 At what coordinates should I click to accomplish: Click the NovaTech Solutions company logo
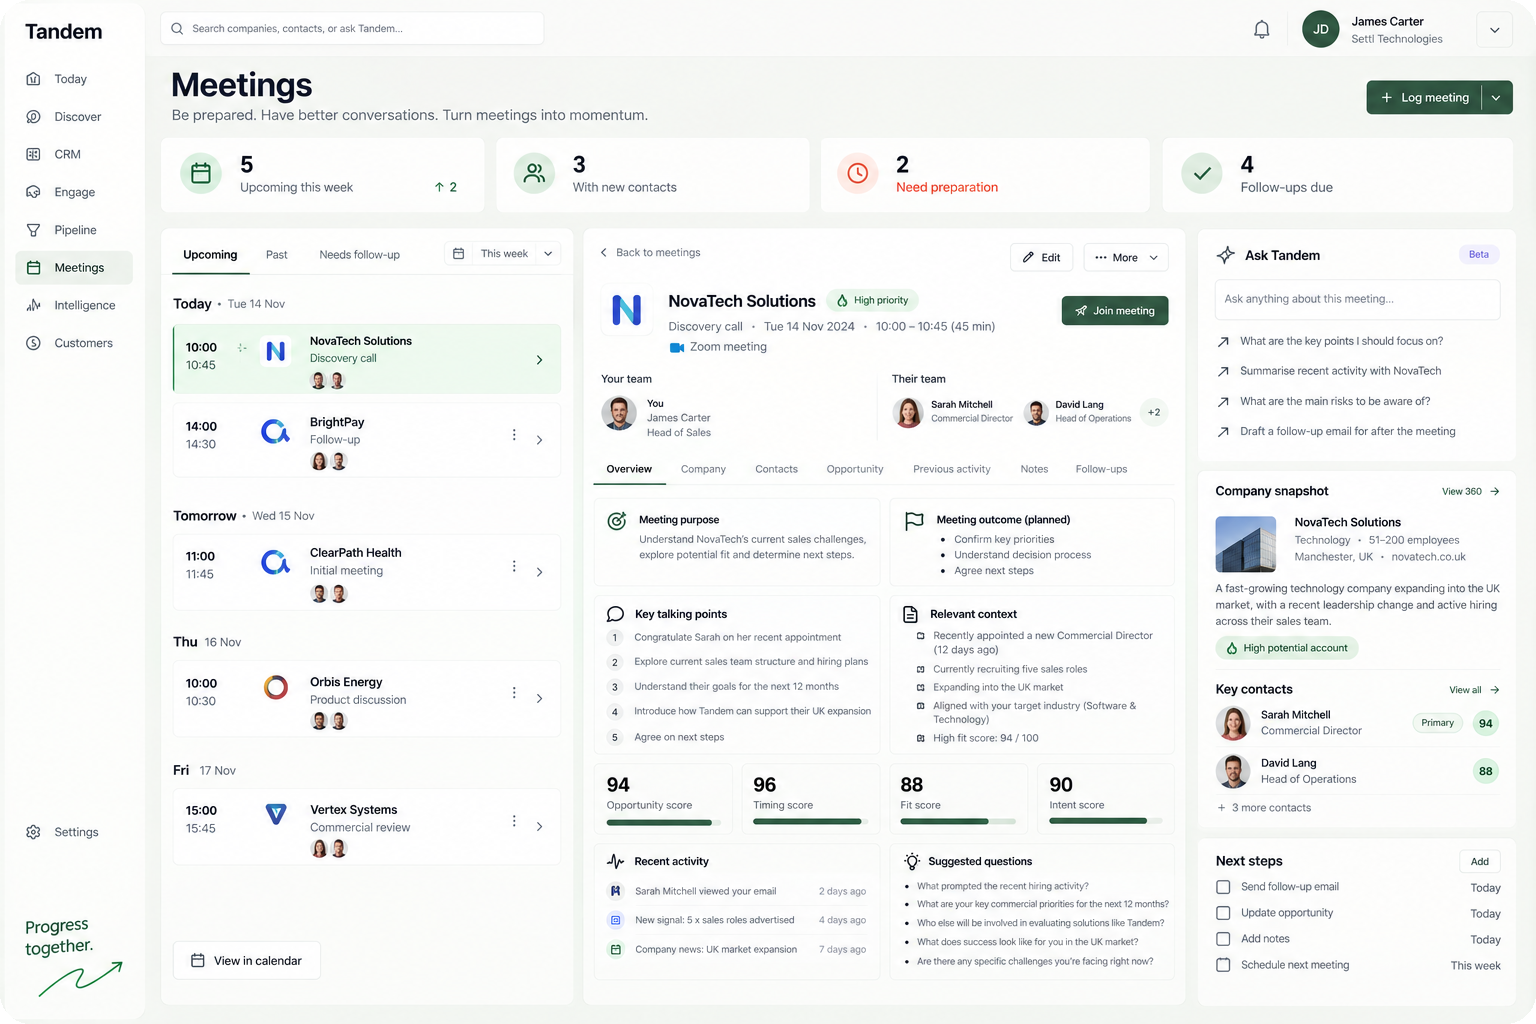click(627, 310)
